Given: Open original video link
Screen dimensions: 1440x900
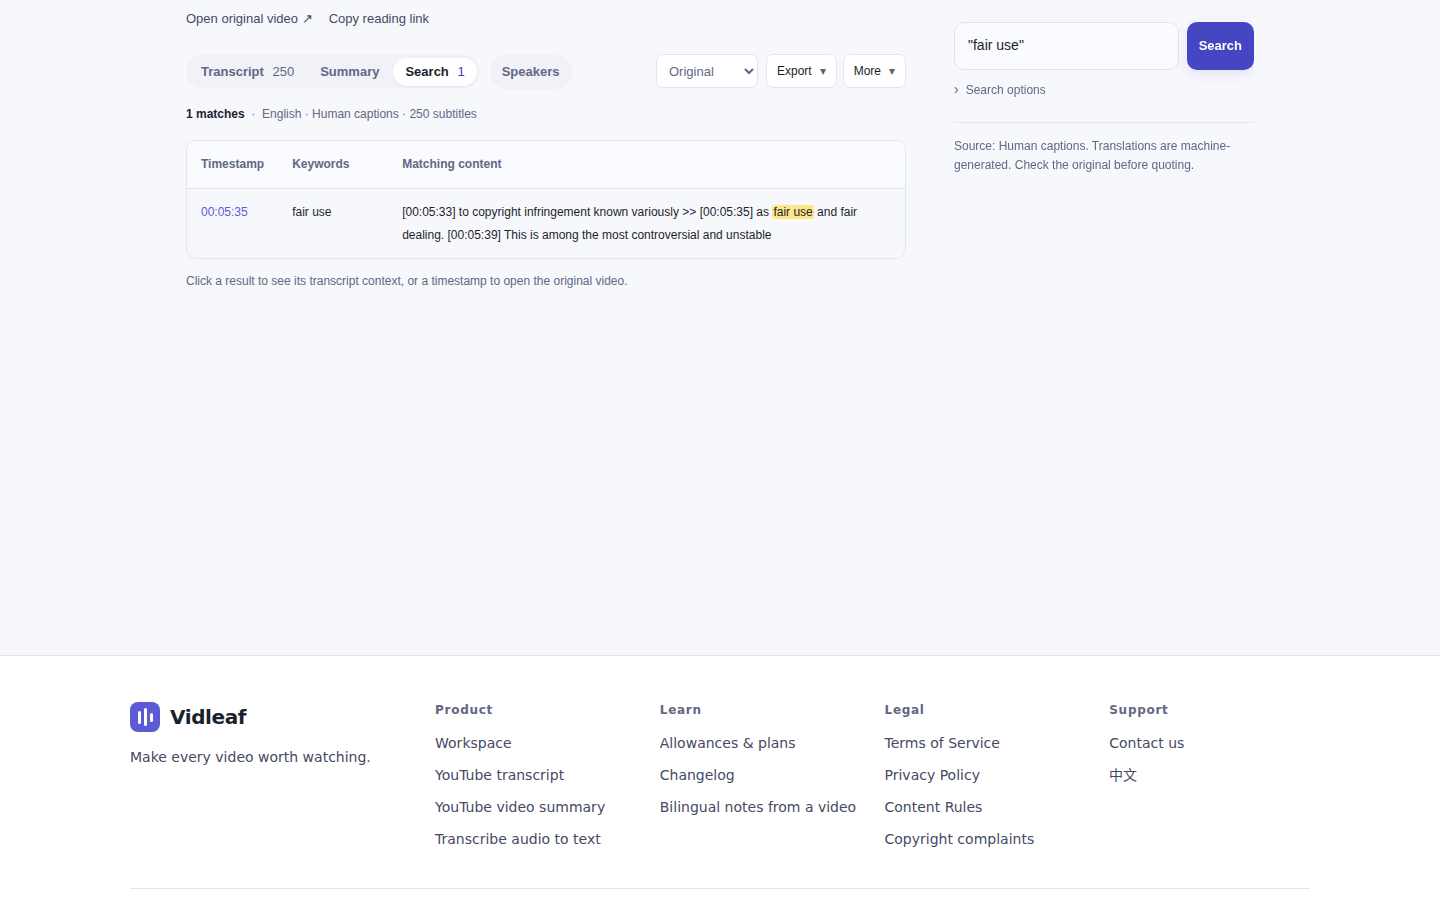Looking at the screenshot, I should pos(249,19).
